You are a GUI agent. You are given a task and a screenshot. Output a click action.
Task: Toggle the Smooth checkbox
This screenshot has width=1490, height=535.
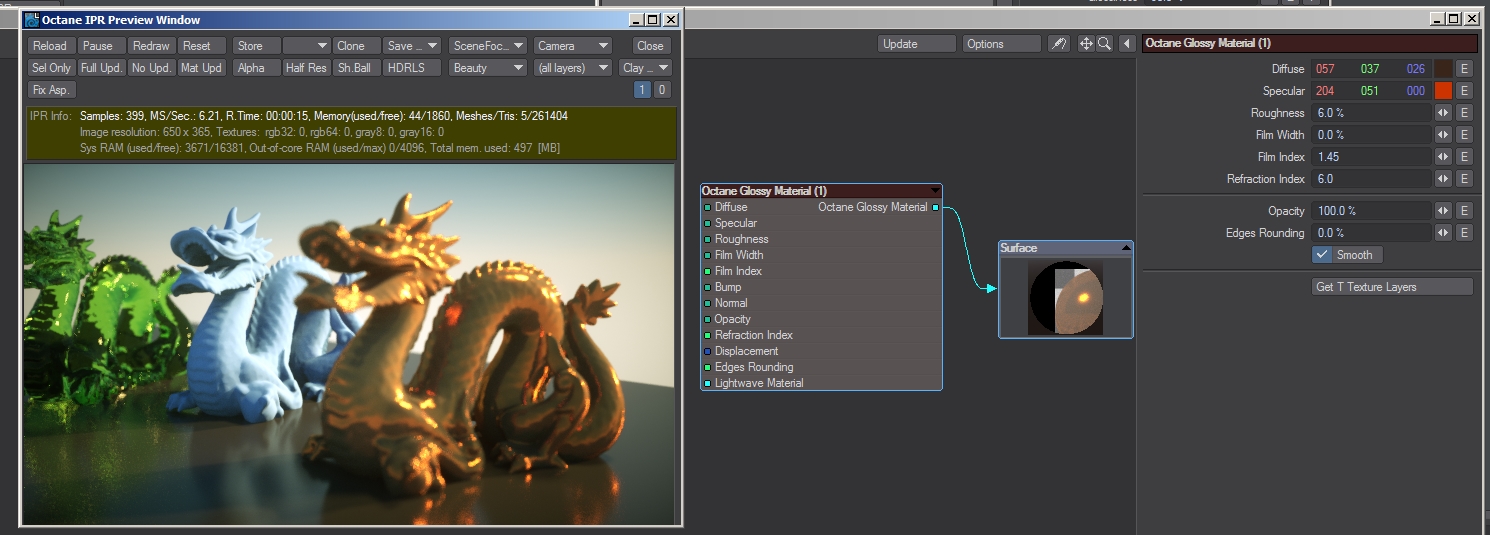pyautogui.click(x=1322, y=255)
